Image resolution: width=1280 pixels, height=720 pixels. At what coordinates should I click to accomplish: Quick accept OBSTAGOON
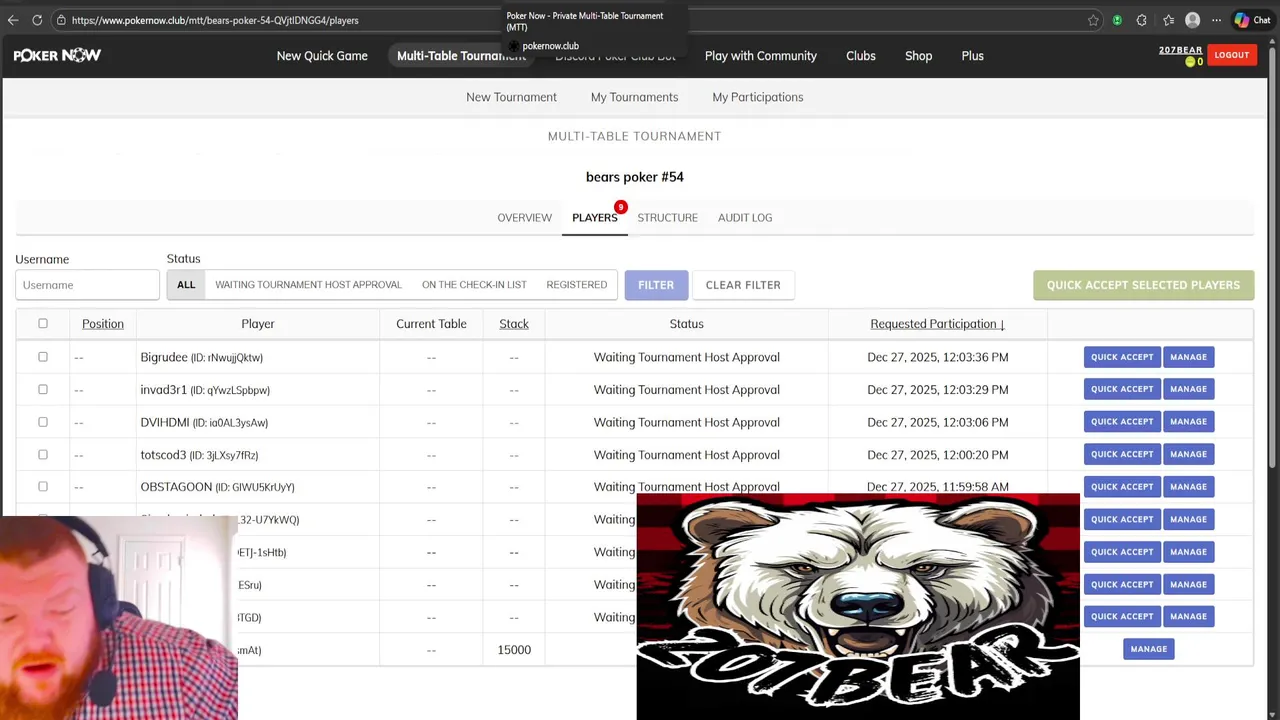[x=1122, y=487]
